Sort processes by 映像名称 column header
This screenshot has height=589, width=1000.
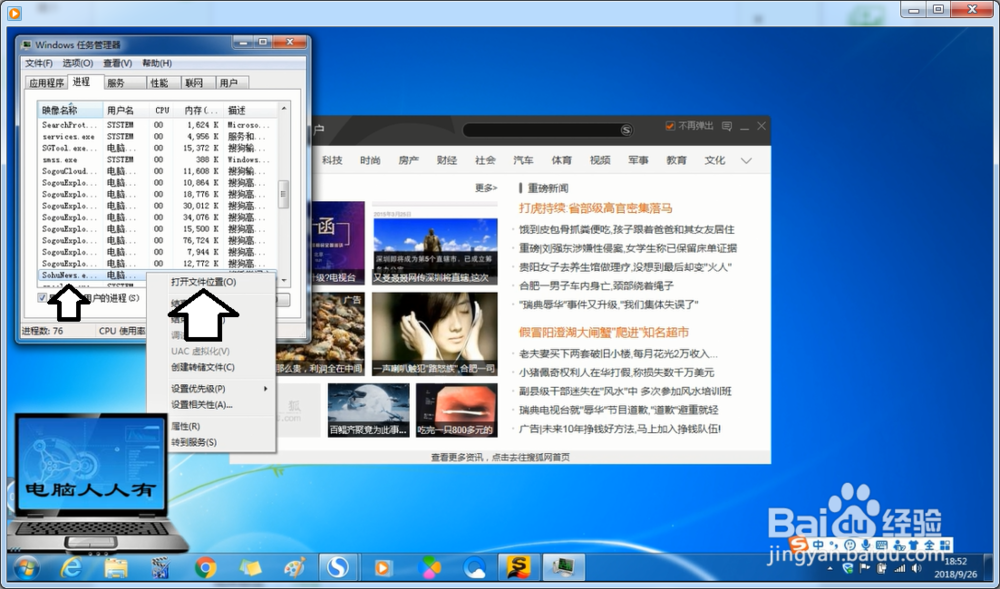point(70,110)
